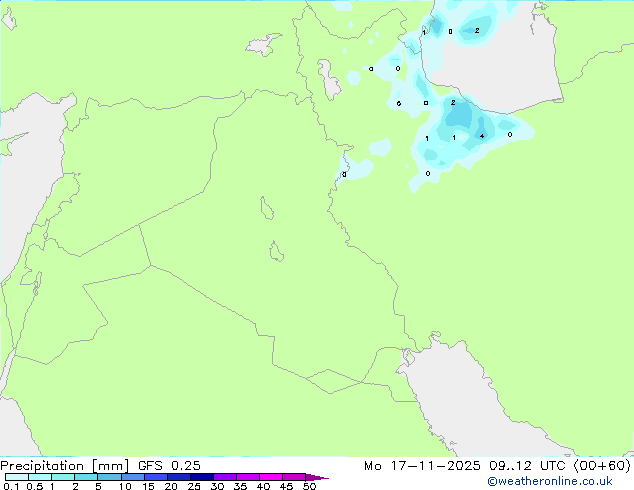The height and width of the screenshot is (490, 634).
Task: Click the '09..12 UTC' time range text
Action: (x=527, y=466)
